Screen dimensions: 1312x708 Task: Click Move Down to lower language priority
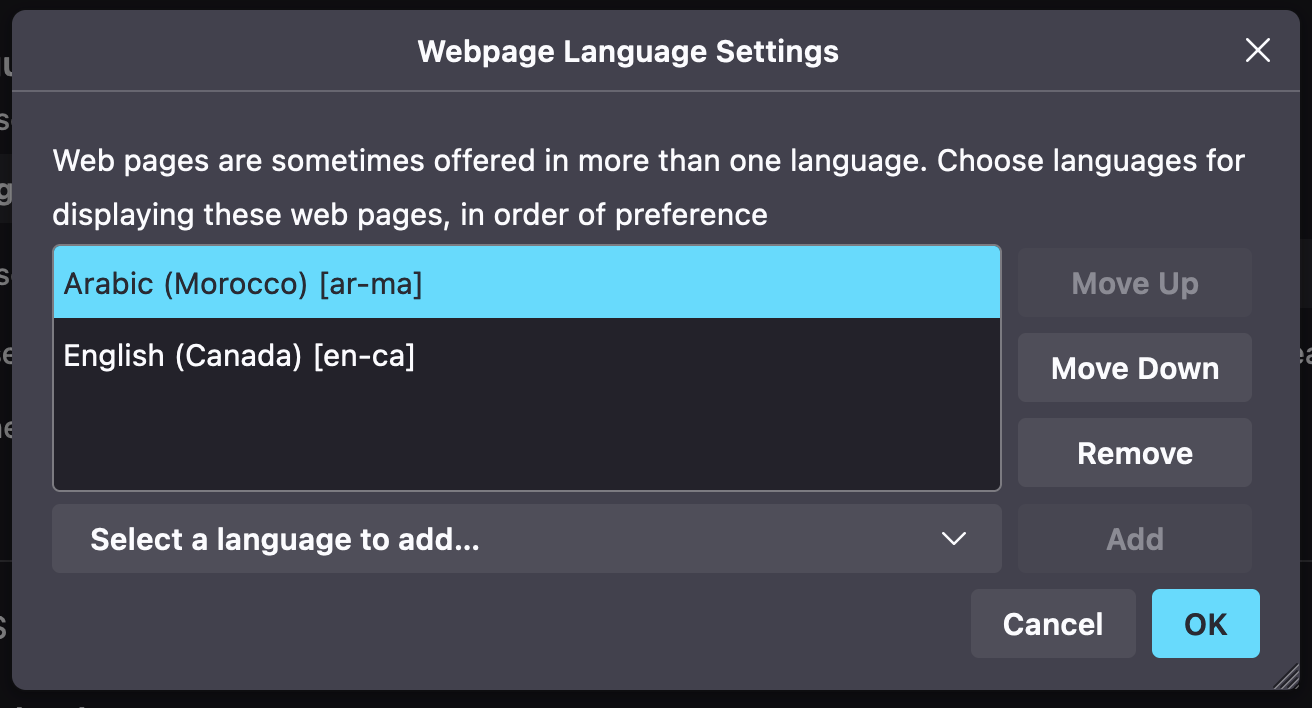click(x=1134, y=367)
